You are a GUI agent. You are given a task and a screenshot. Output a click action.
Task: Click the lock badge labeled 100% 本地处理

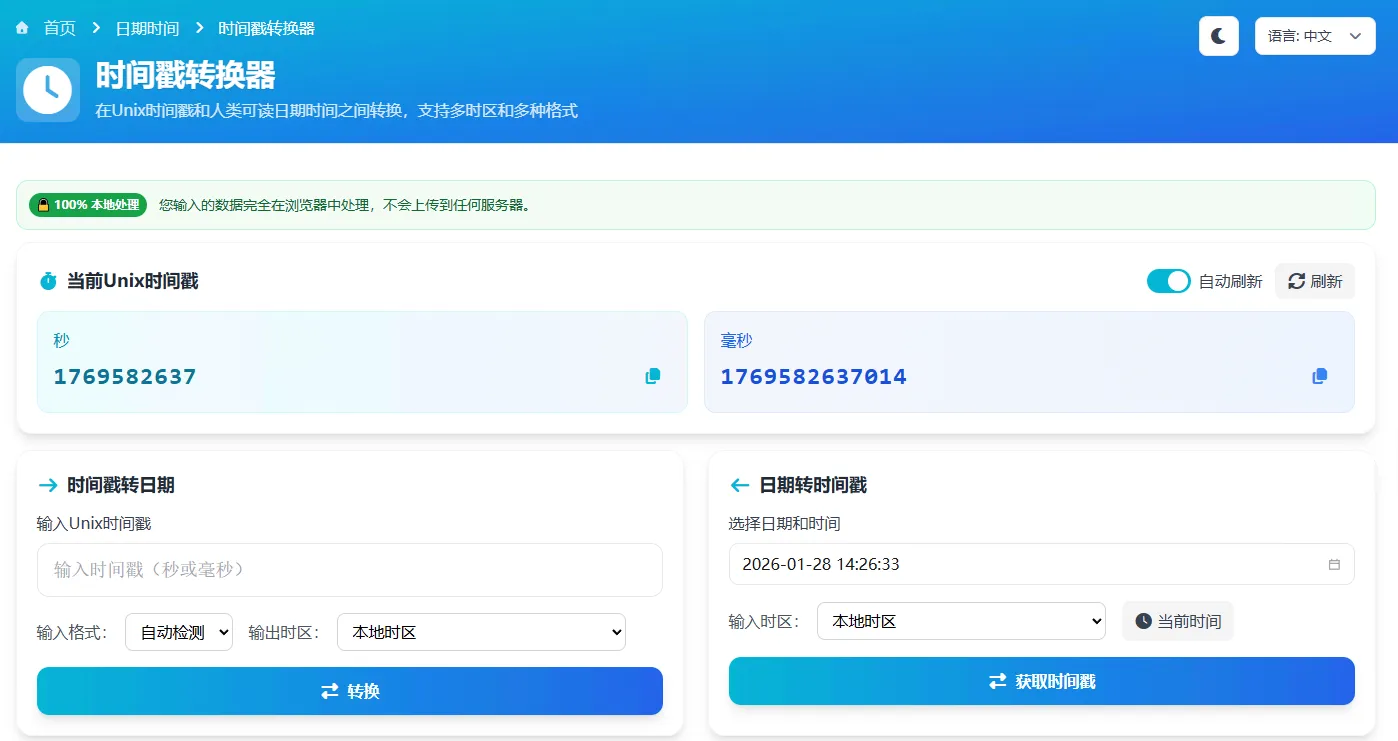88,205
